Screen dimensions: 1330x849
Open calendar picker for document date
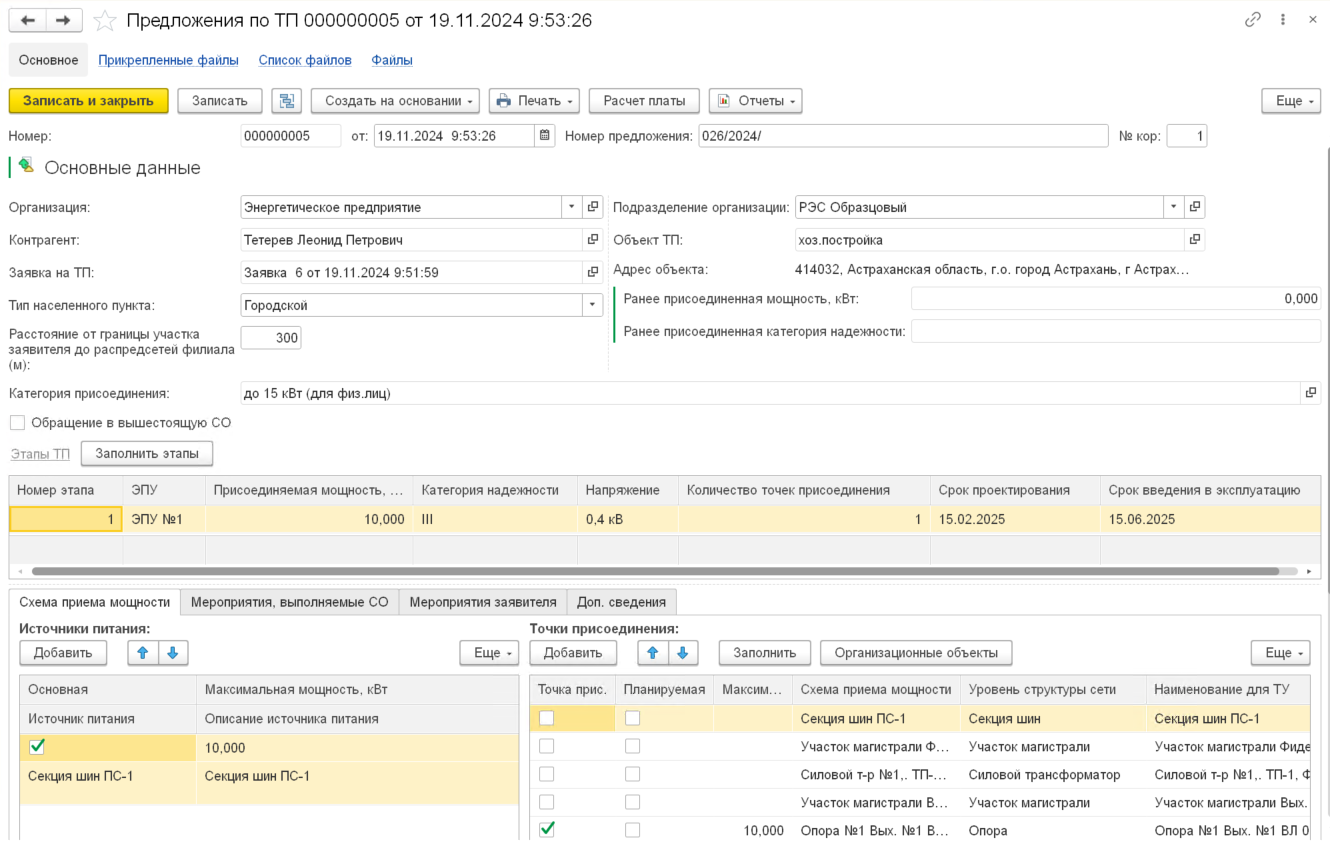click(x=544, y=136)
